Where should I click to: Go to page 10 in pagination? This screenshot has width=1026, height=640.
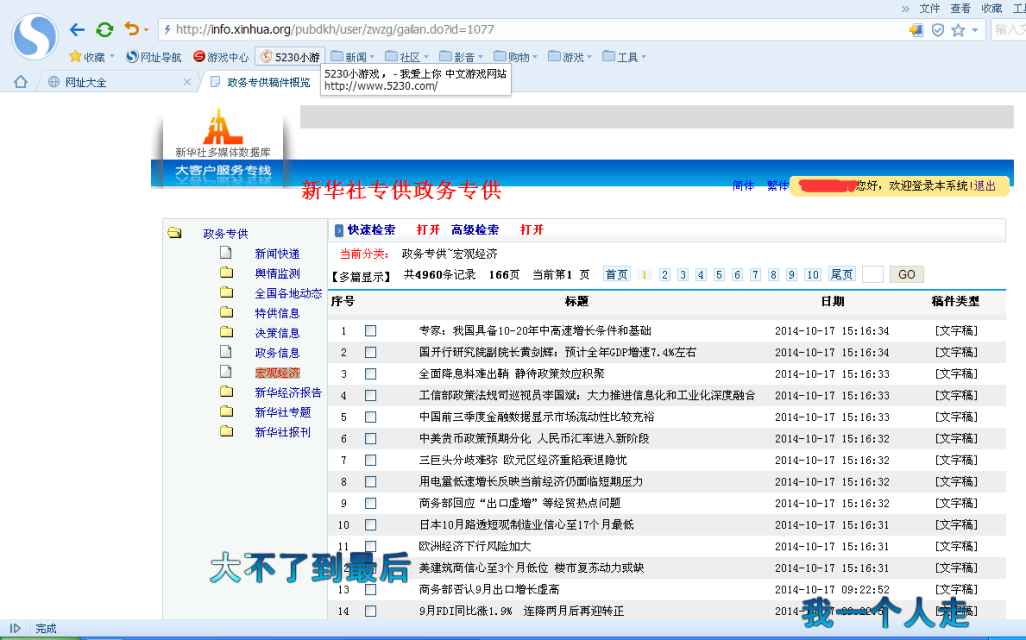(812, 274)
